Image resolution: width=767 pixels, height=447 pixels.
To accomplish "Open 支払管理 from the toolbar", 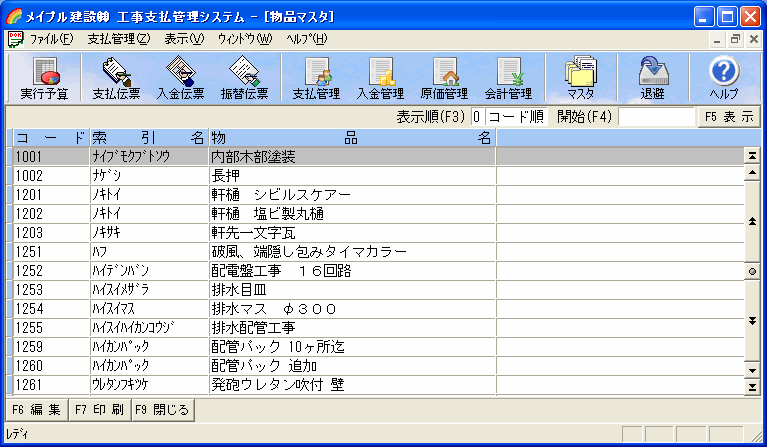I will tap(316, 78).
